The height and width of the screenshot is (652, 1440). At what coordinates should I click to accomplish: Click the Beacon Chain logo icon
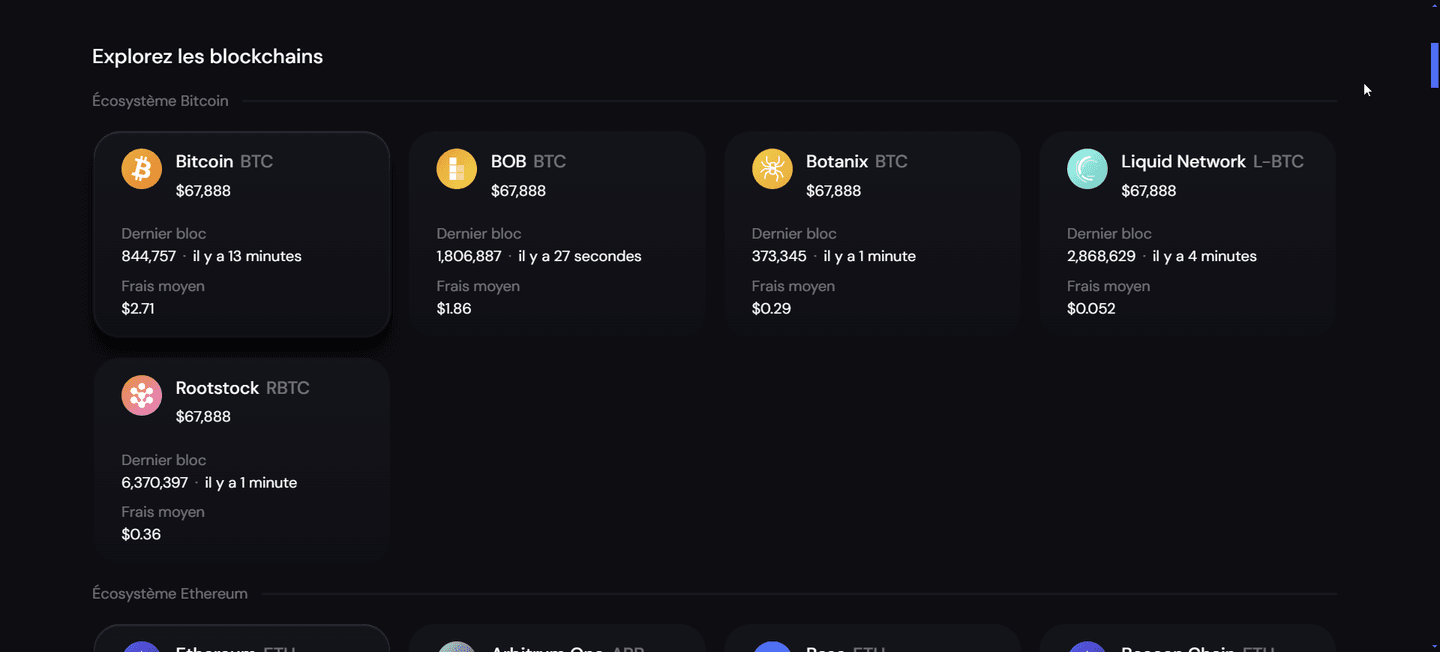(1087, 648)
